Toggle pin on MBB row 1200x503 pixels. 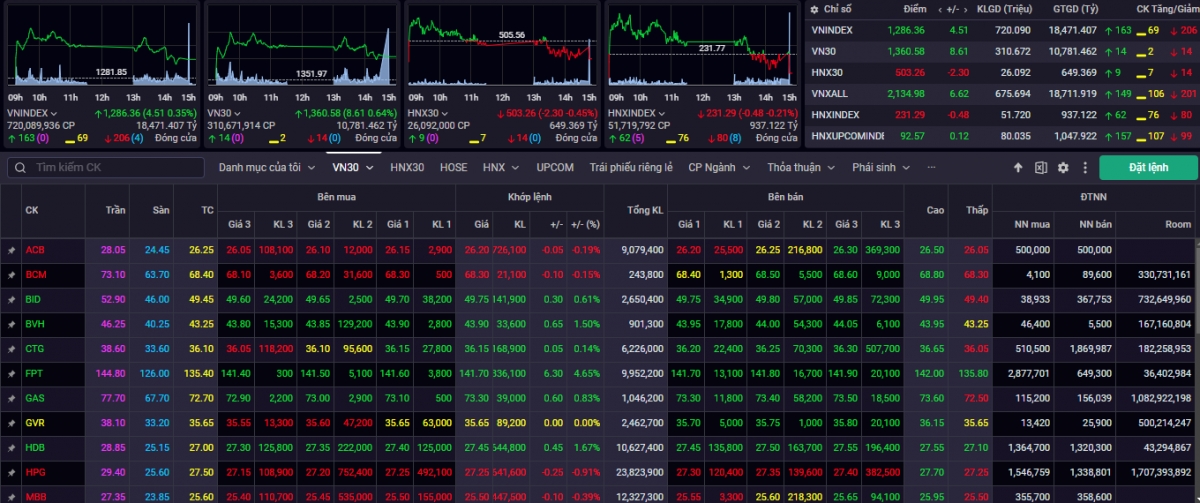pos(11,496)
